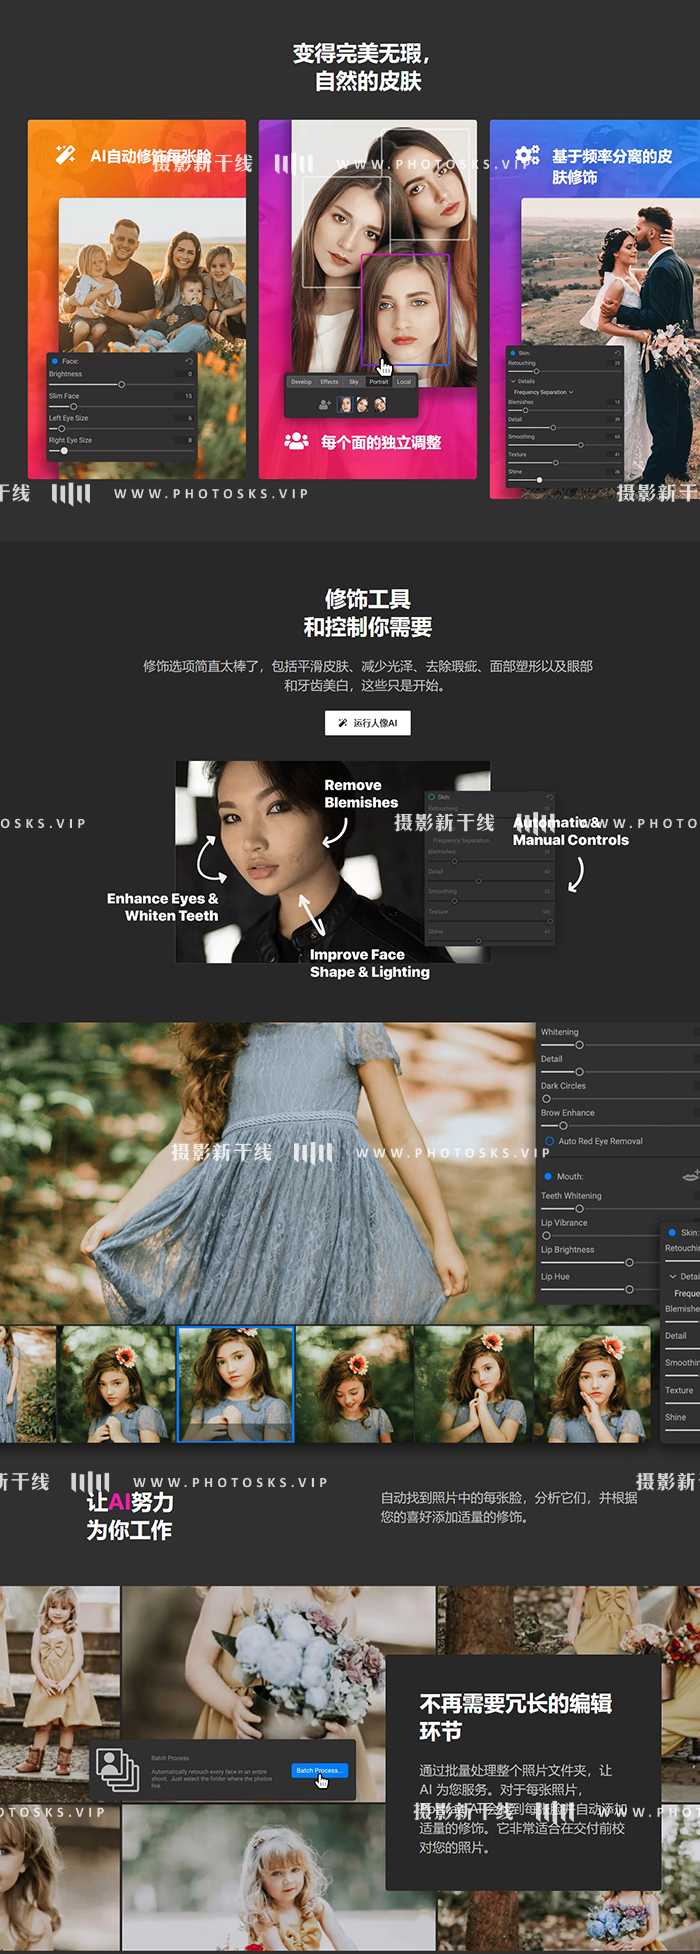Toggle the Skin dot beside Lip Vibrance slider
The image size is (700, 1954).
[672, 1232]
